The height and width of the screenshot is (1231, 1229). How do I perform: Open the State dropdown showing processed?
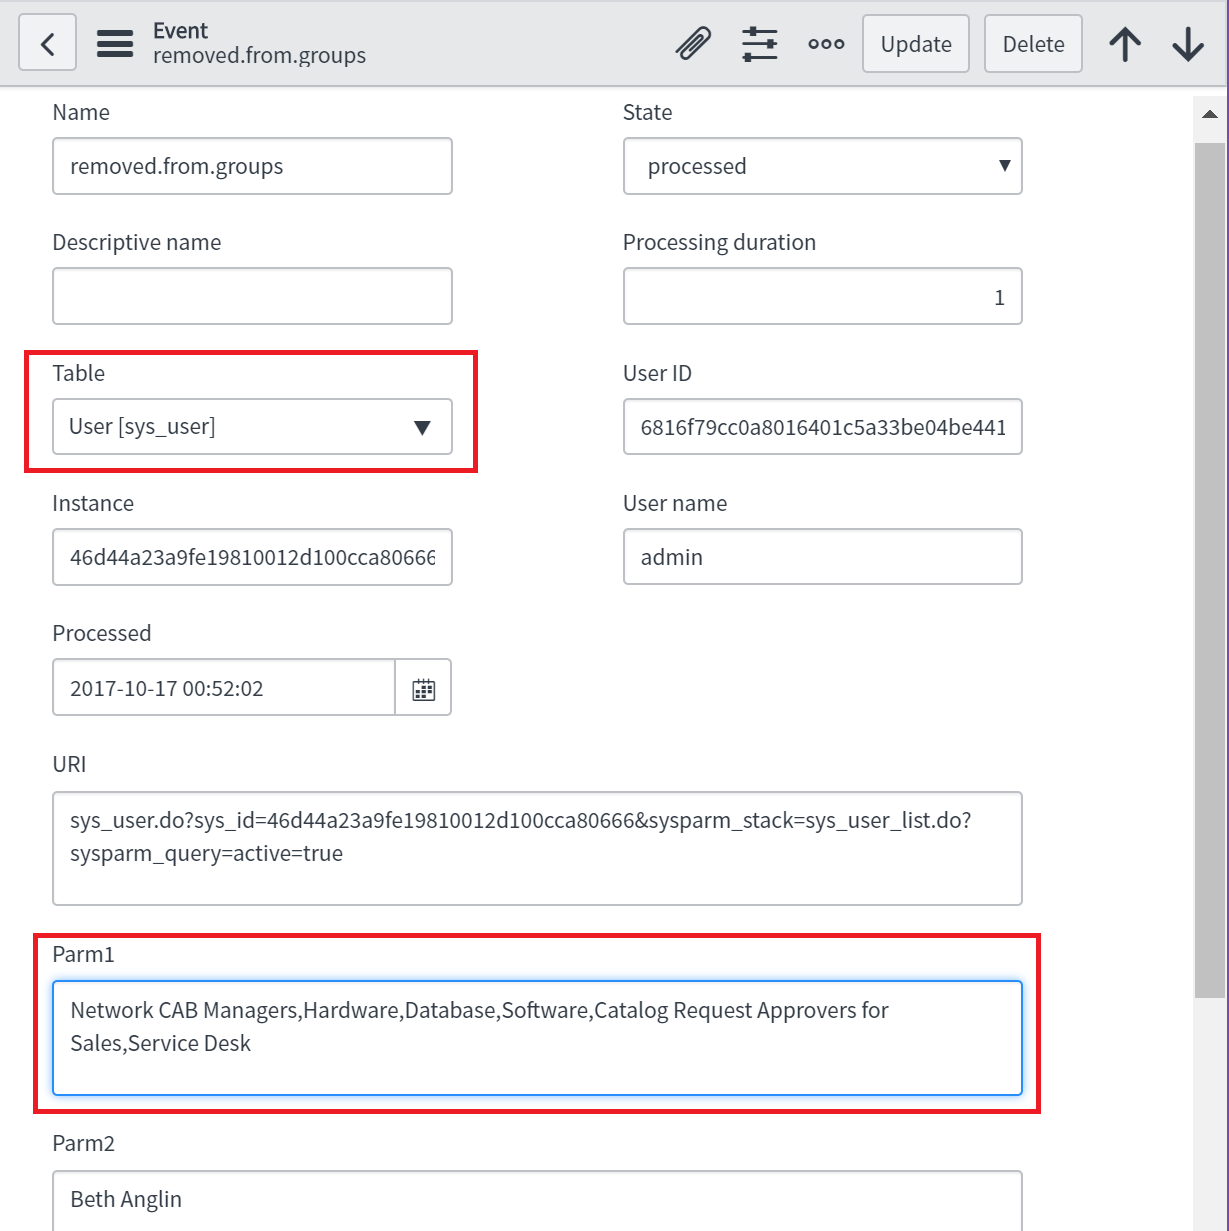[822, 166]
